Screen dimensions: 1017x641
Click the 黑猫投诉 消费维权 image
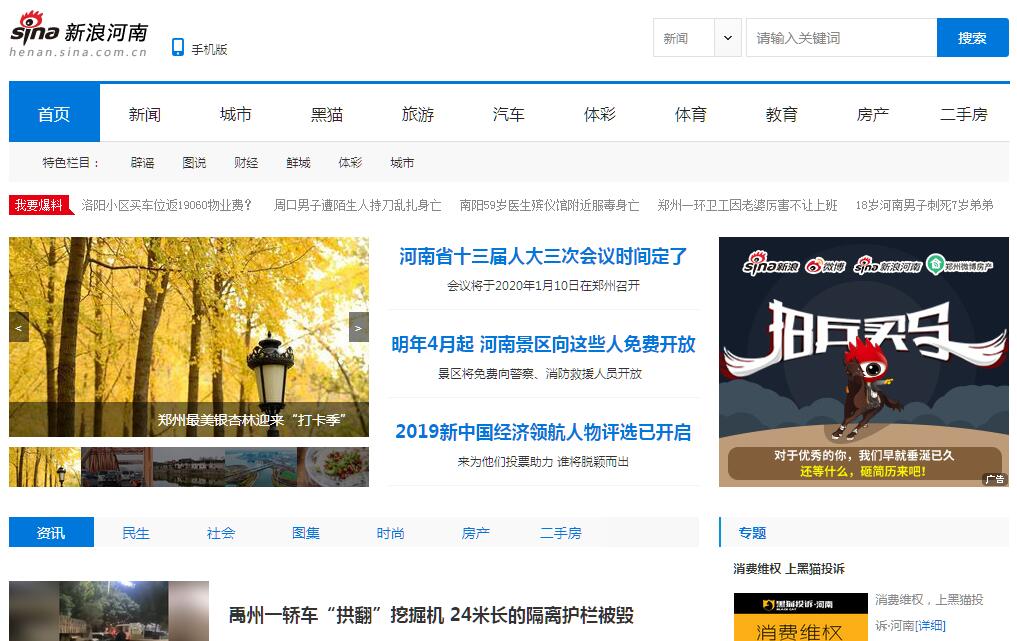(x=800, y=618)
